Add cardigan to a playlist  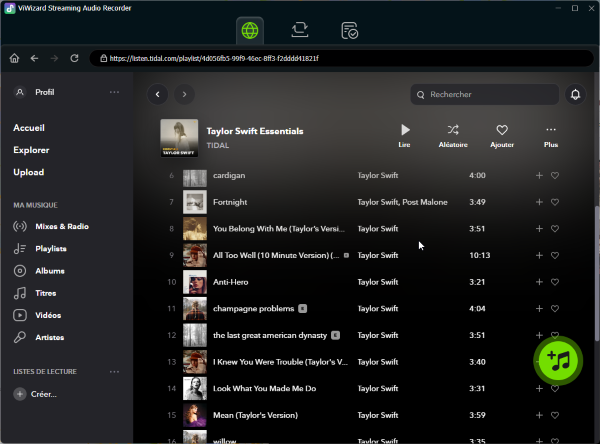(539, 175)
